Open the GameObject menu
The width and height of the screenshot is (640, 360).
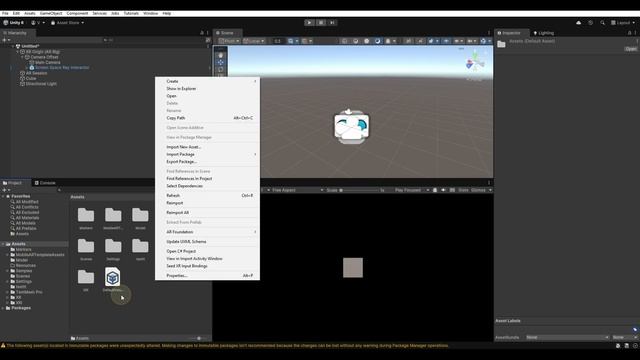click(x=51, y=13)
